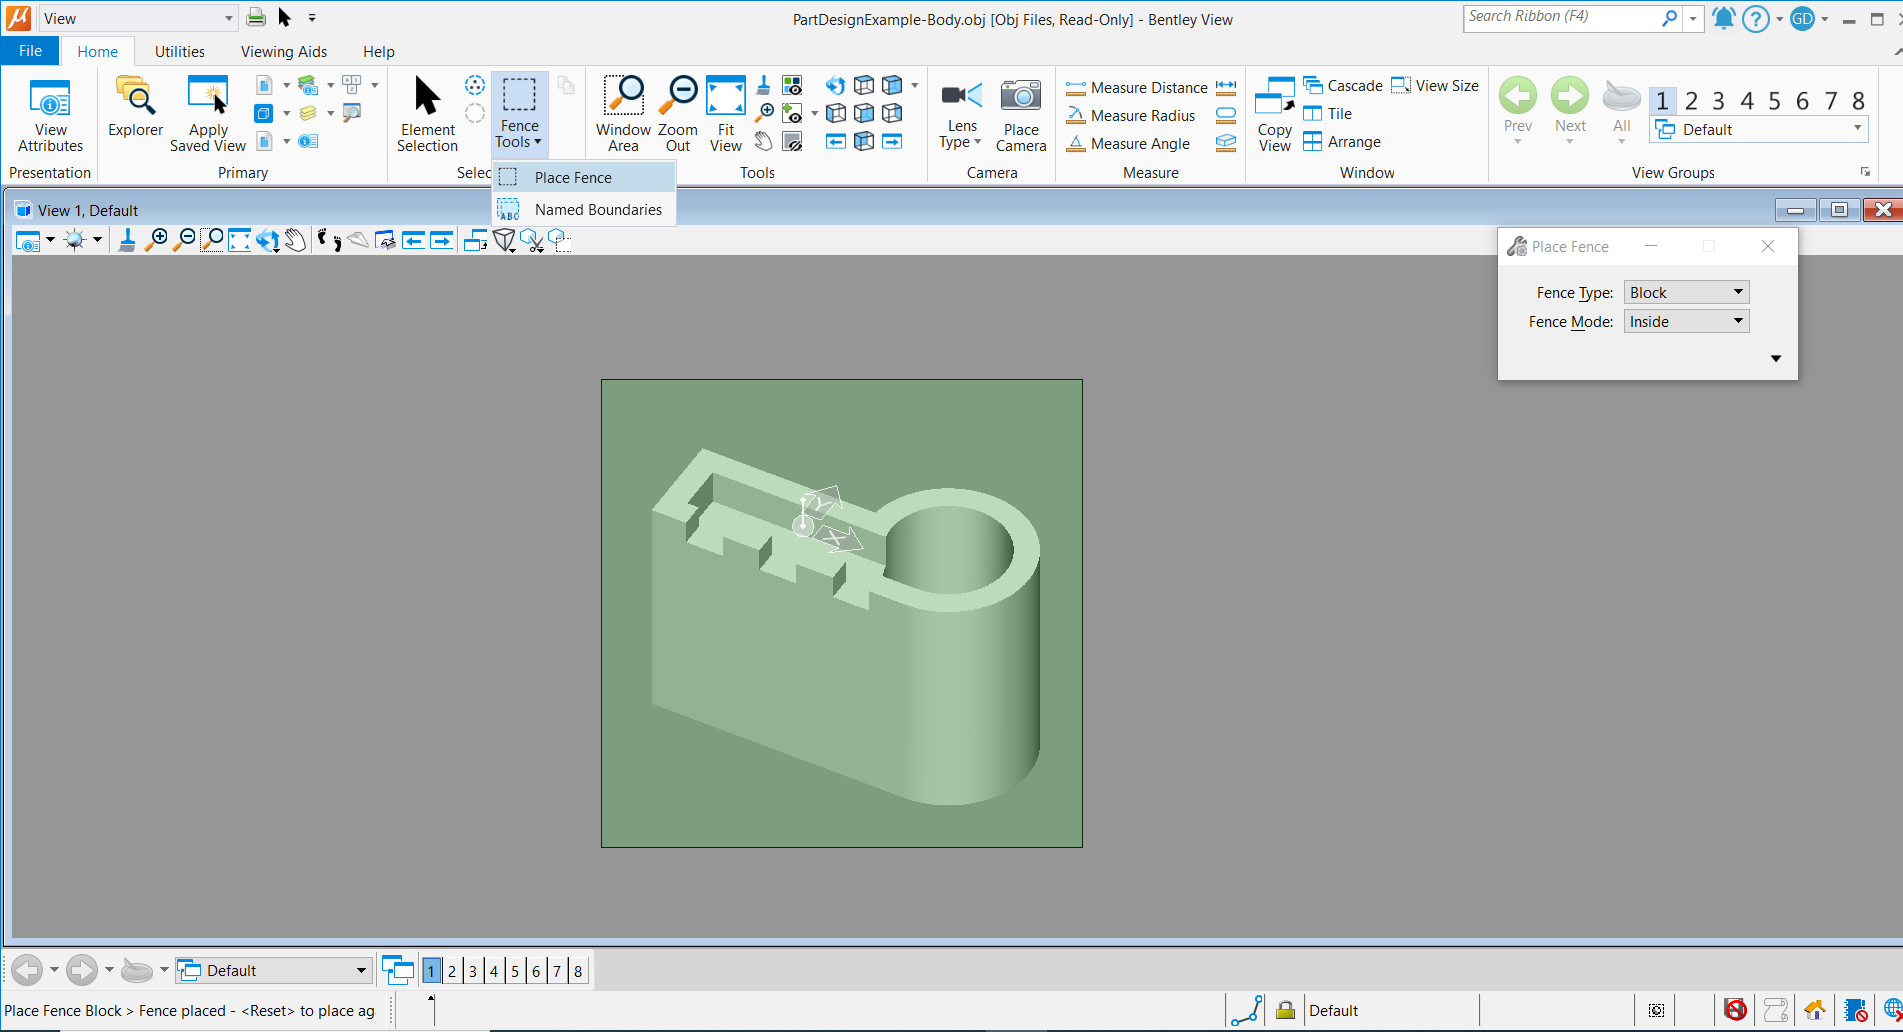The width and height of the screenshot is (1903, 1032).
Task: Select view number 3 in View Groups
Action: 1717,100
